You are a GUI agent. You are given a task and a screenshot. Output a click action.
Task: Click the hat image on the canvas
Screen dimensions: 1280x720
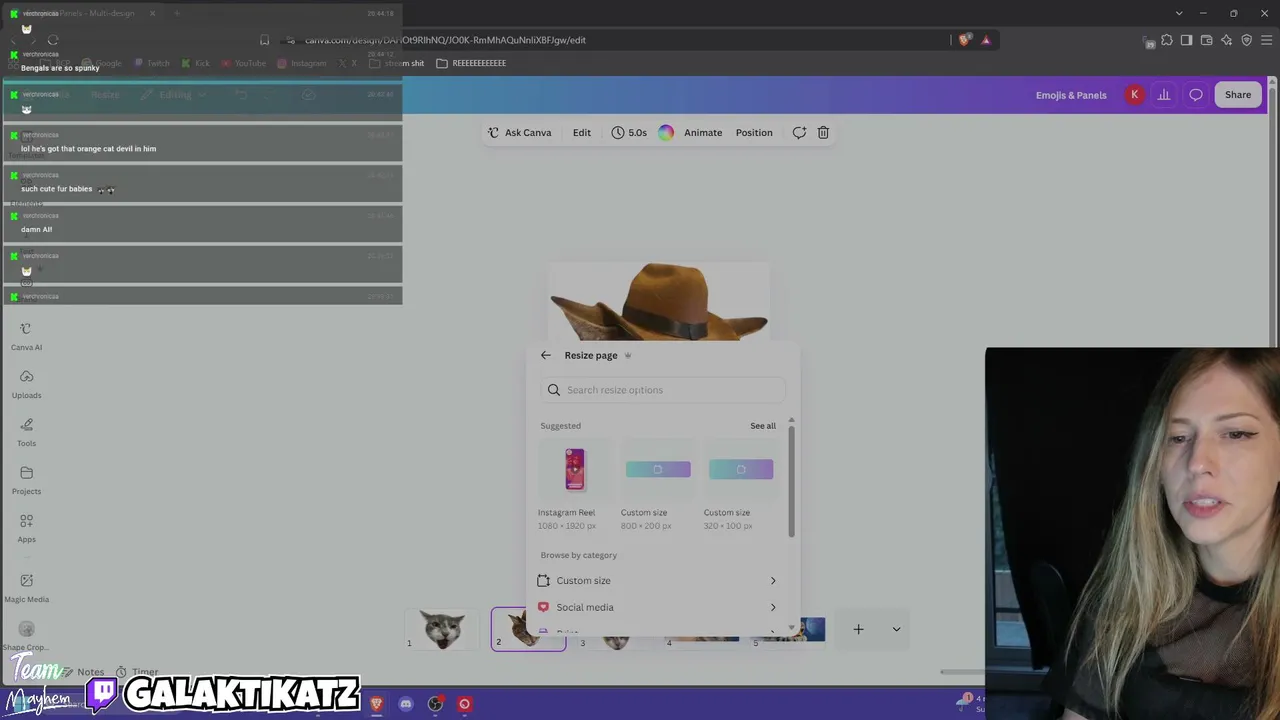658,302
